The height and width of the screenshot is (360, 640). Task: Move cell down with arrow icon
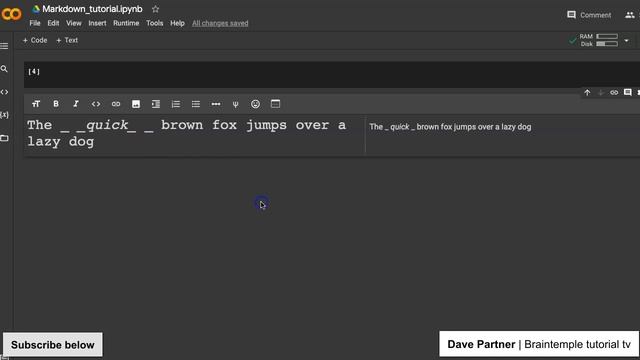(600, 93)
